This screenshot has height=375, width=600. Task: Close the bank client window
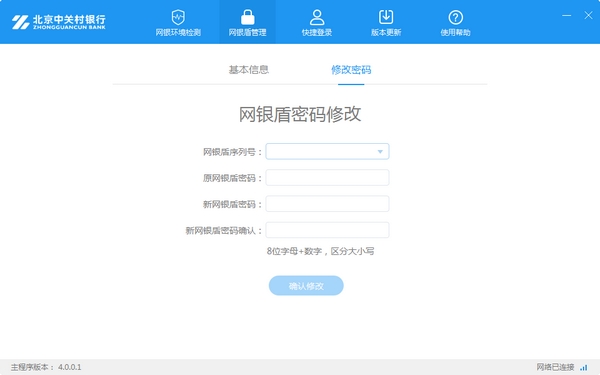[x=589, y=15]
